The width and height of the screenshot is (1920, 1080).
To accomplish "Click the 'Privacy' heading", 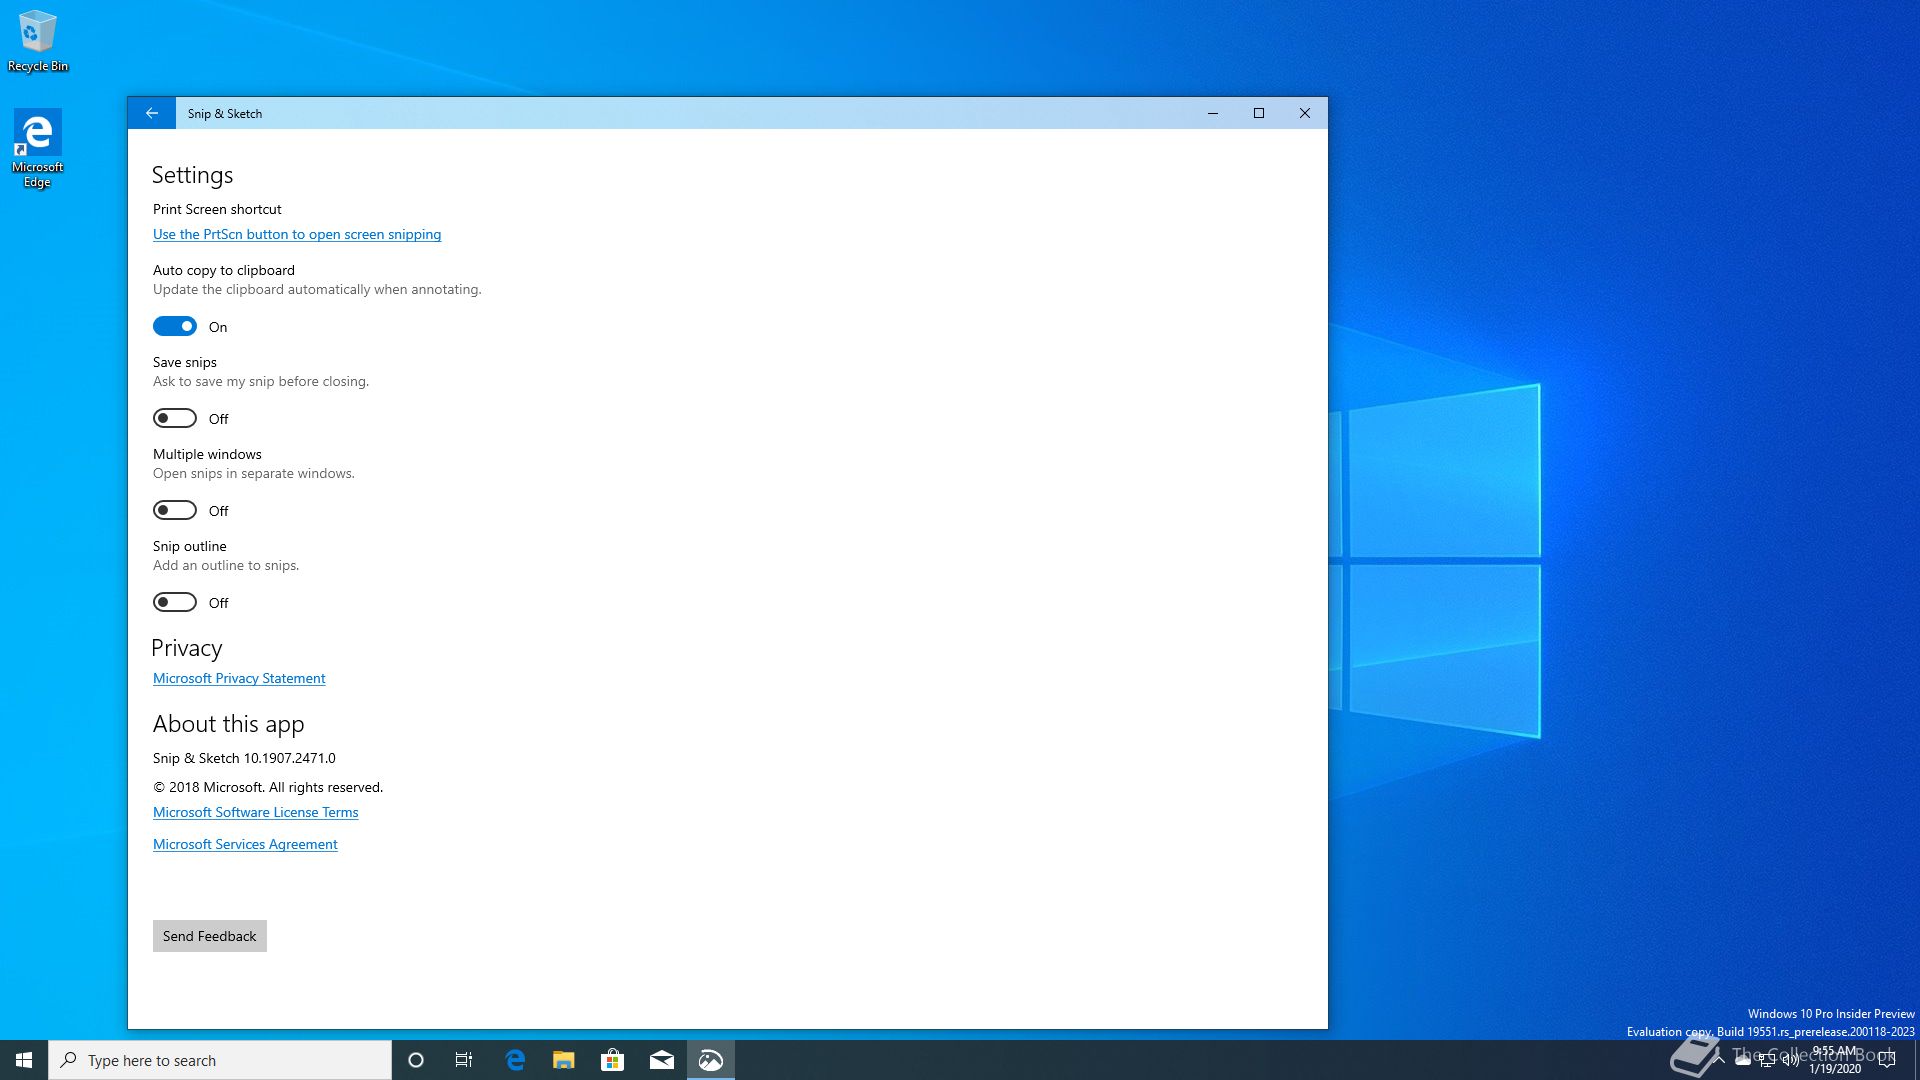I will click(187, 648).
